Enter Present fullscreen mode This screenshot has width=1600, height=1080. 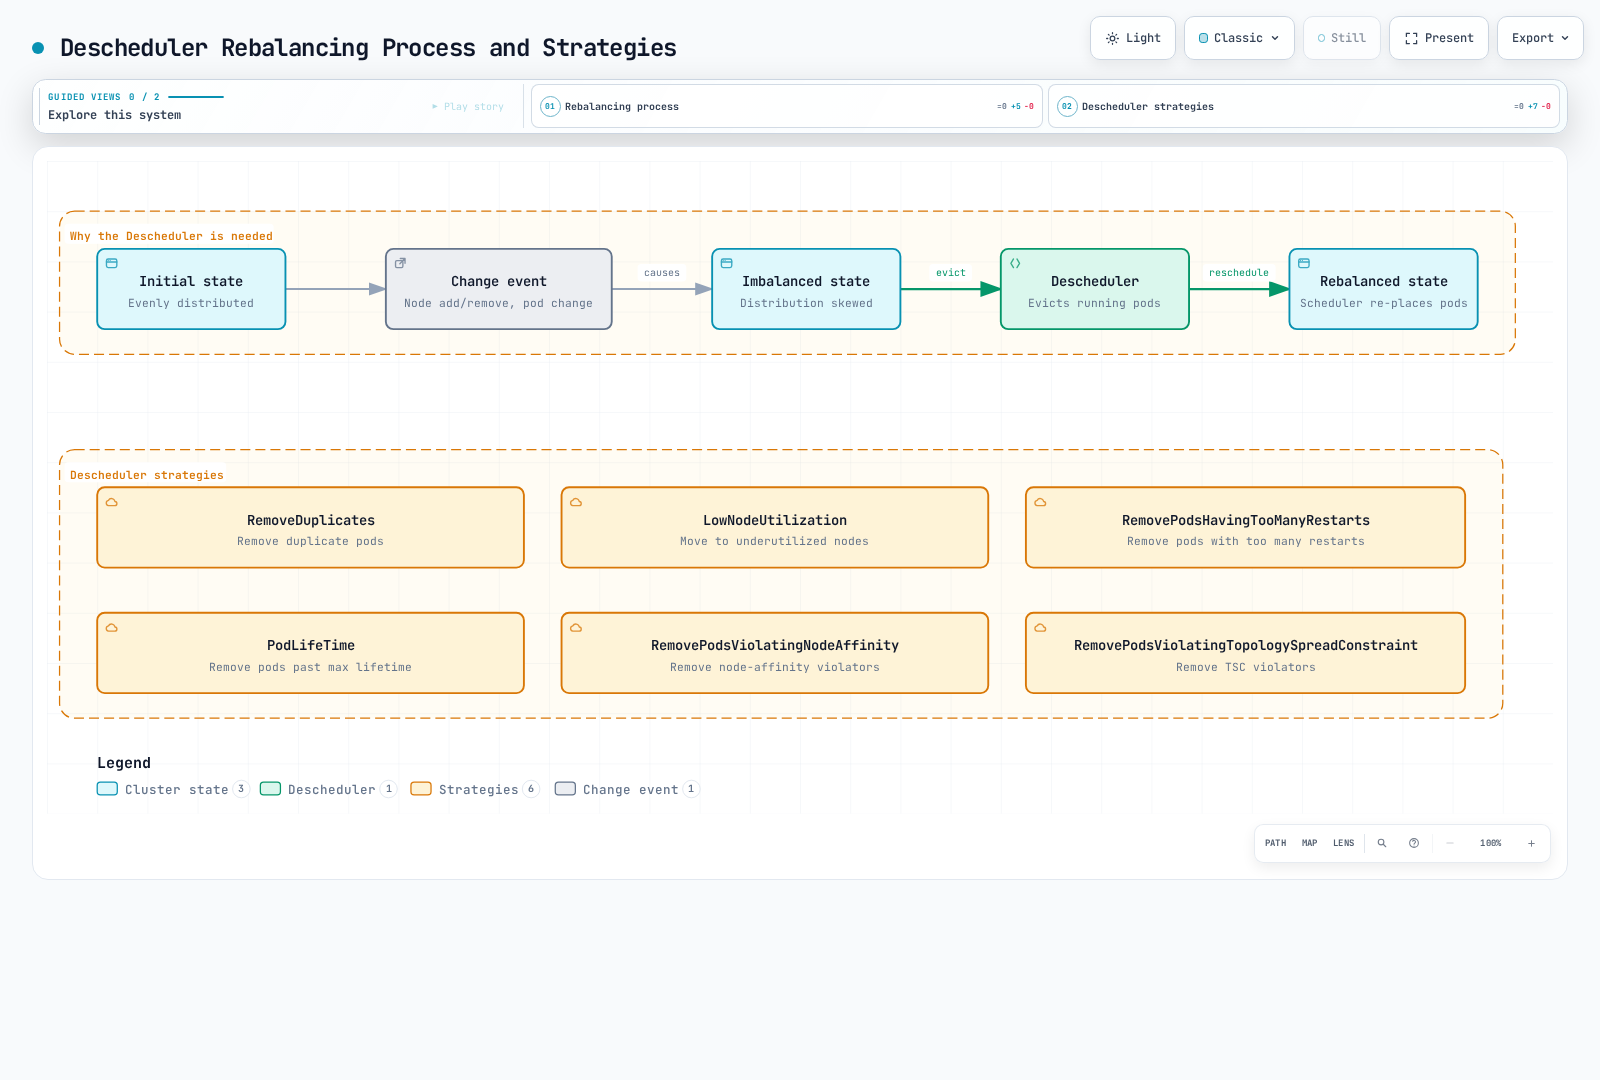click(x=1439, y=38)
